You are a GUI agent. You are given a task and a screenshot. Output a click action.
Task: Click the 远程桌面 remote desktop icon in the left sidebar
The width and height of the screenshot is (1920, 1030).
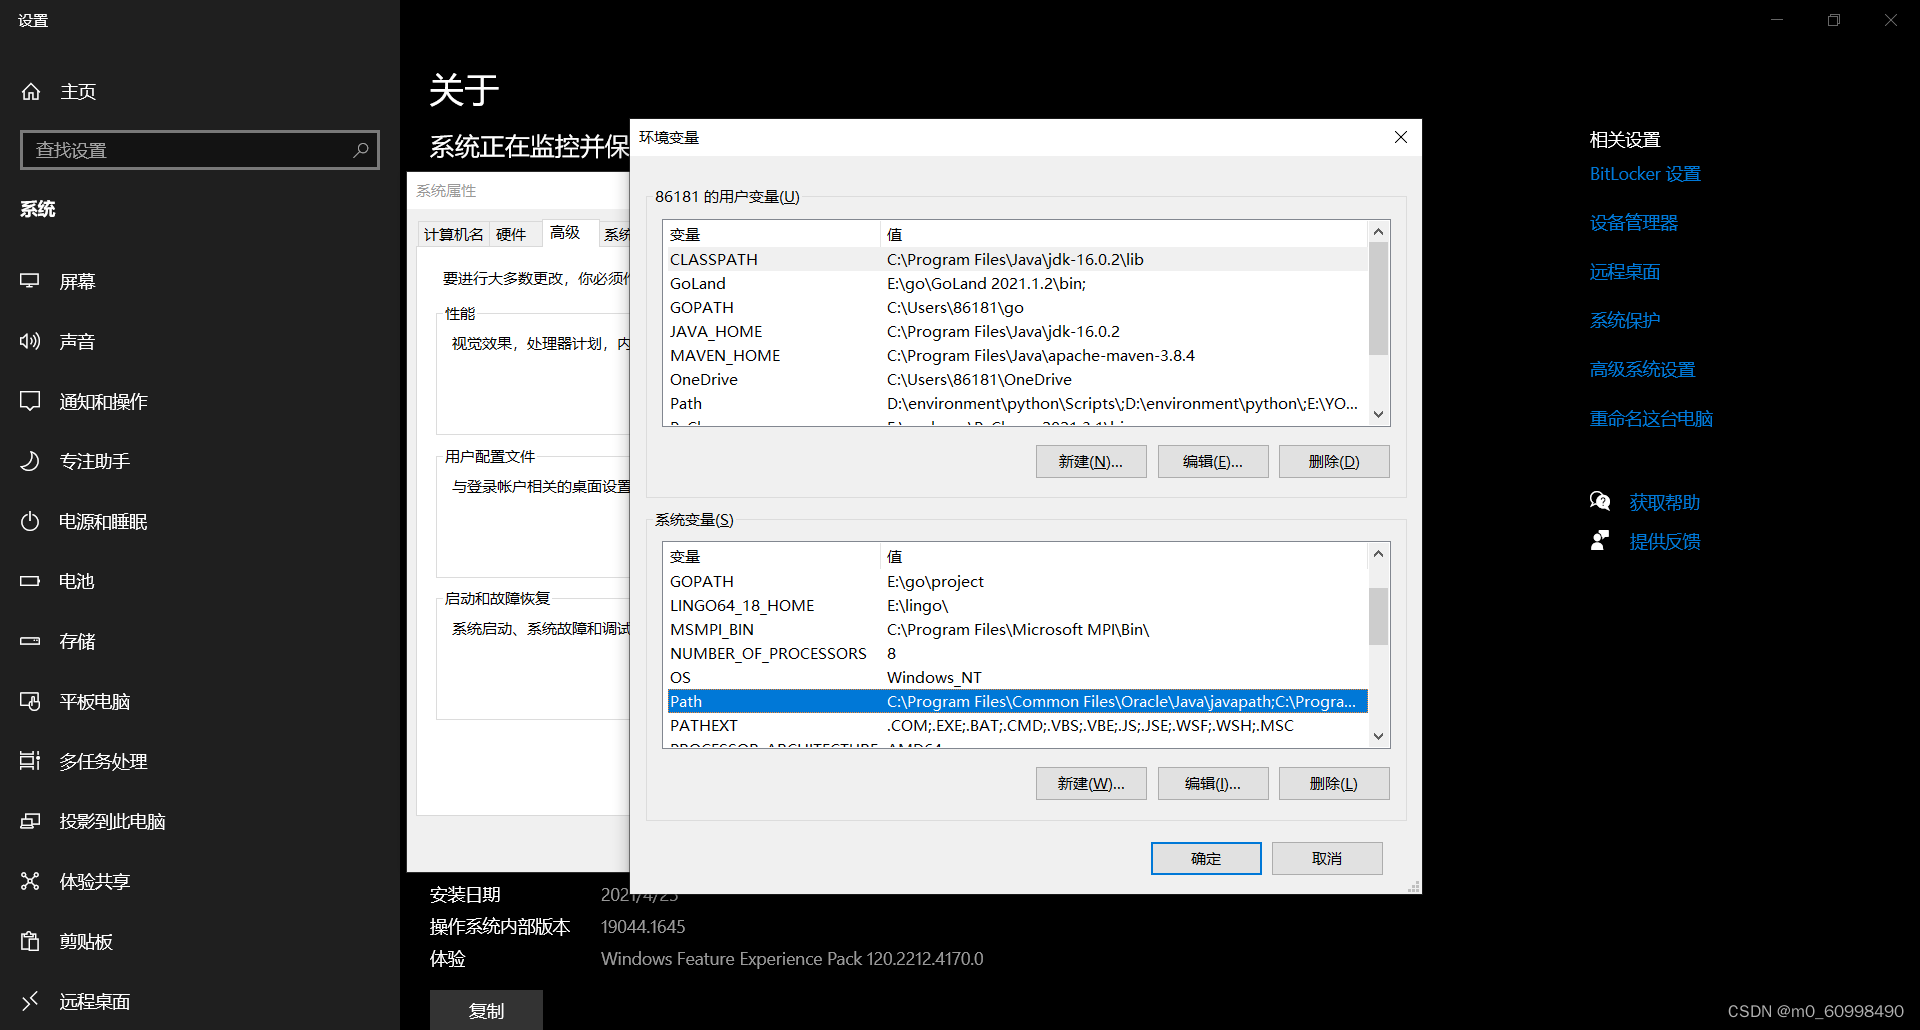pos(30,1000)
